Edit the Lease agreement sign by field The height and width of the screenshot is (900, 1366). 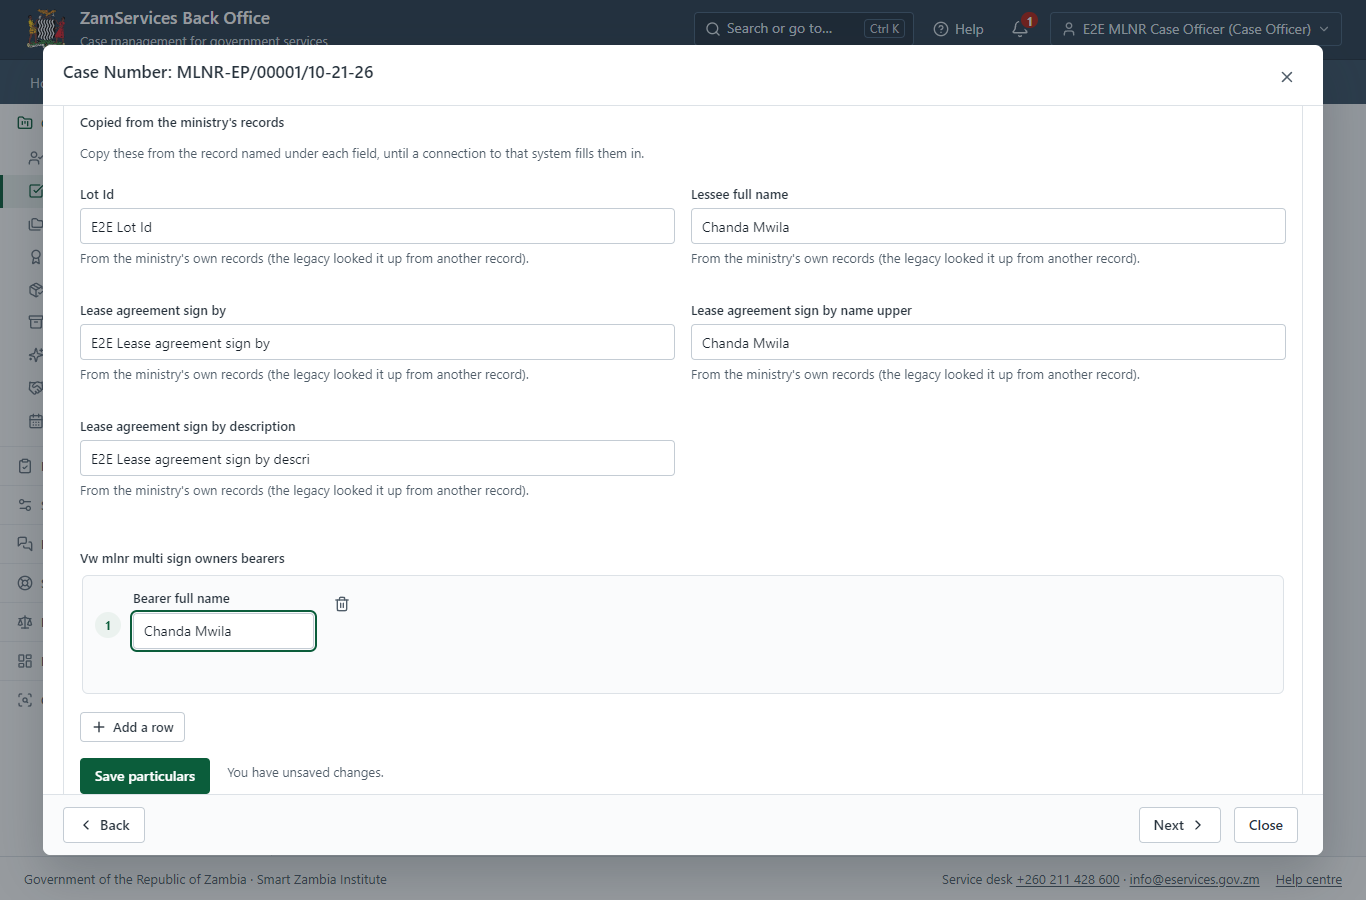point(377,342)
